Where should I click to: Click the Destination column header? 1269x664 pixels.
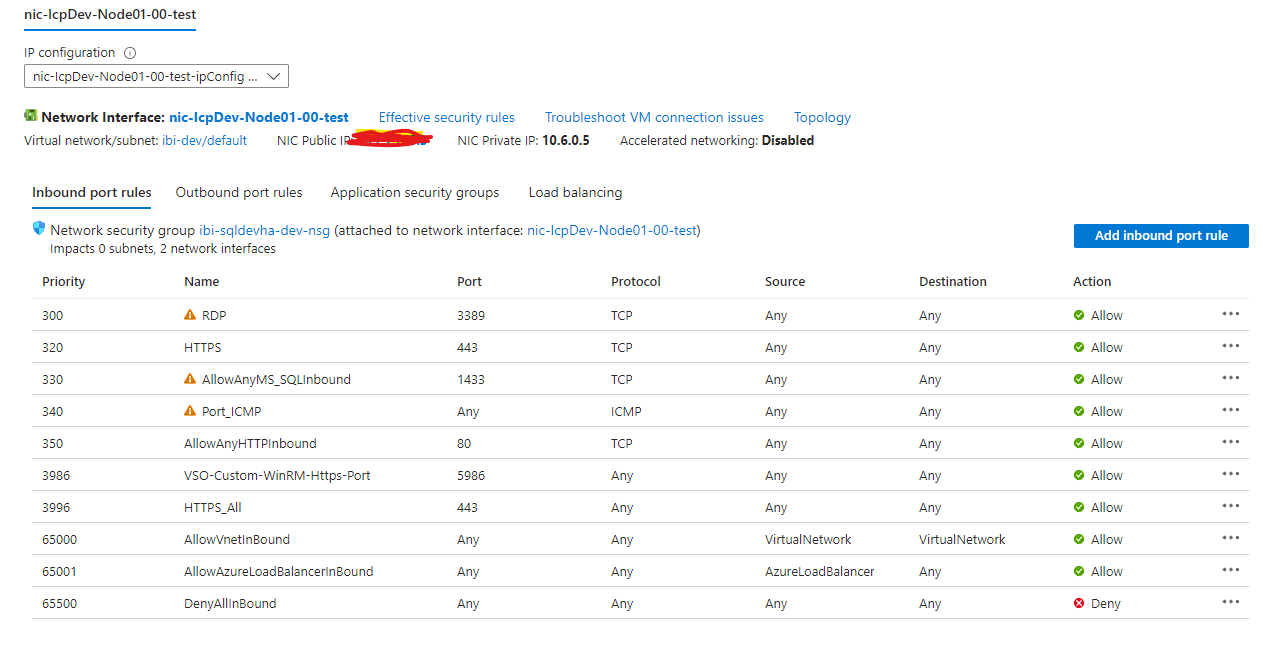click(x=953, y=281)
